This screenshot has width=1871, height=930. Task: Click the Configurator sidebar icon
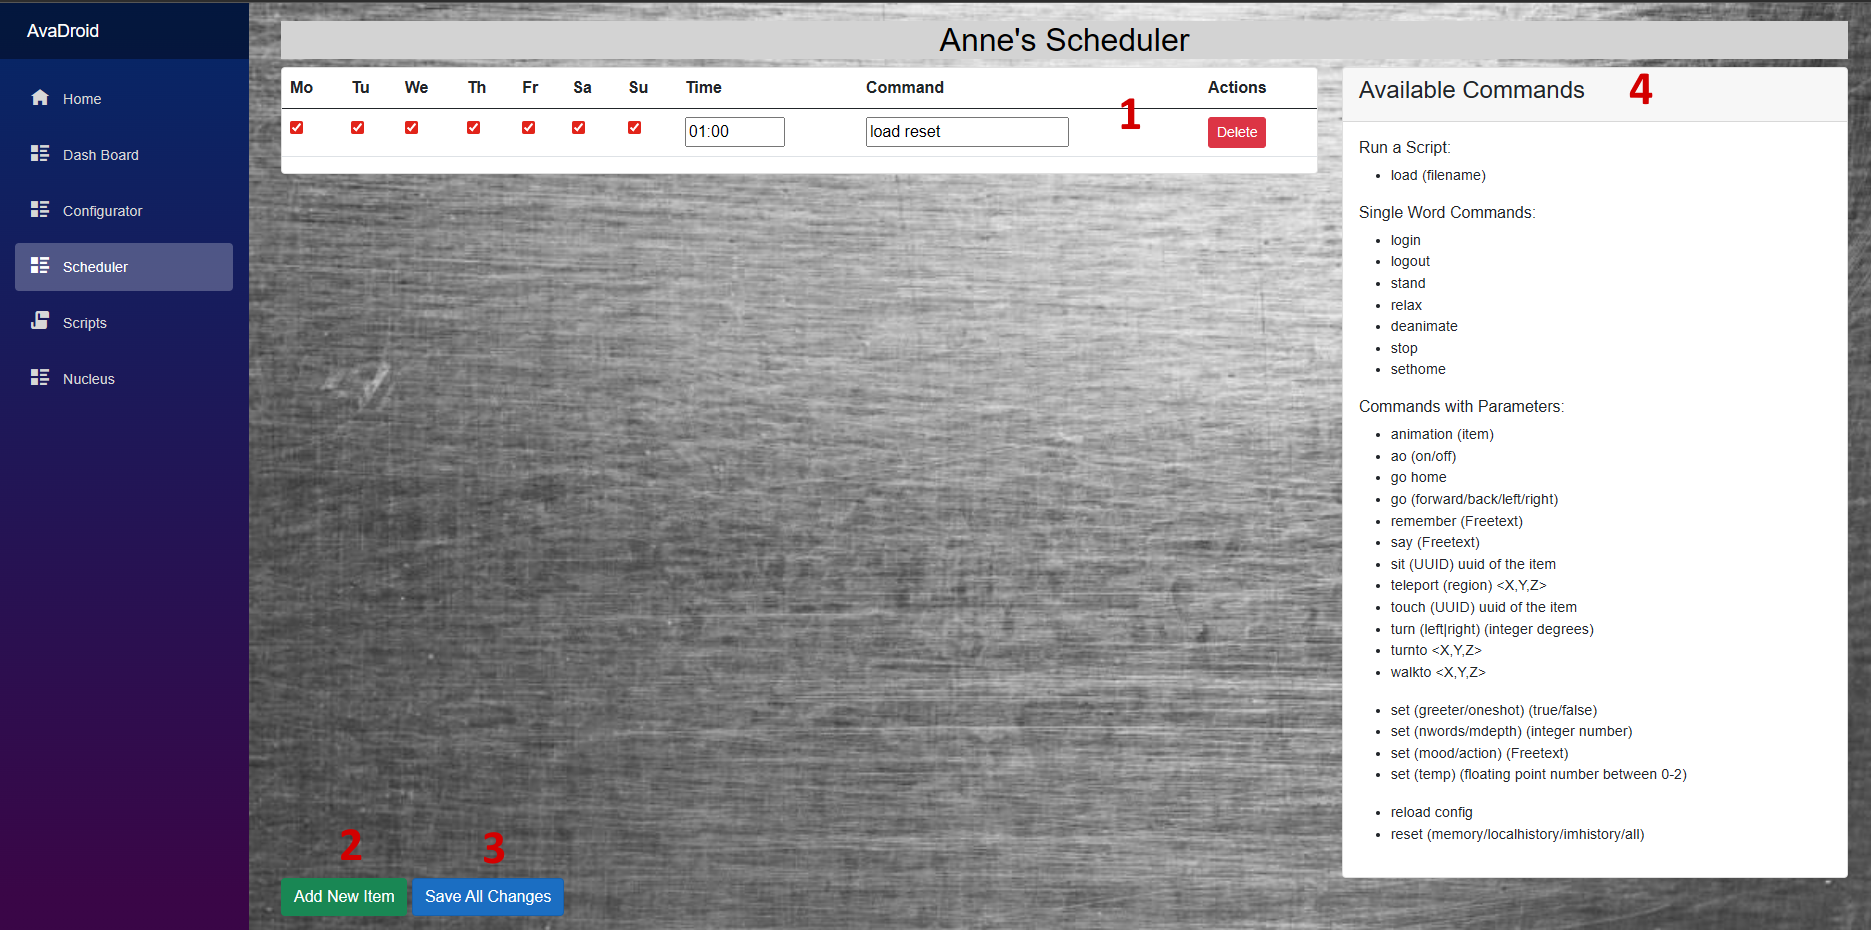[40, 210]
